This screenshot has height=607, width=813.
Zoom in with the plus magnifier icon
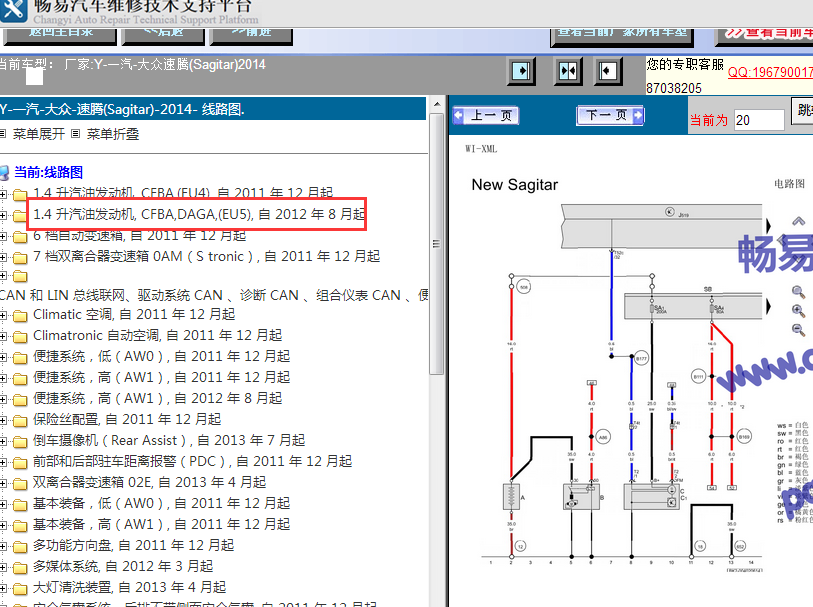[x=798, y=310]
